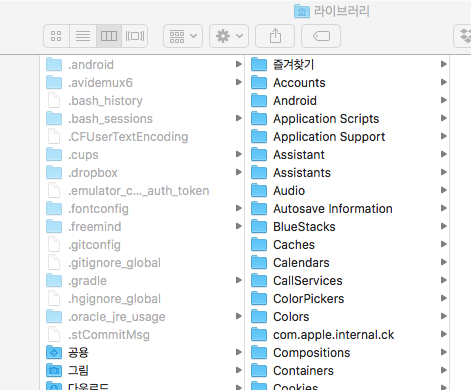The width and height of the screenshot is (471, 390).
Task: Select the .gitconfig file icon
Action: [x=54, y=244]
